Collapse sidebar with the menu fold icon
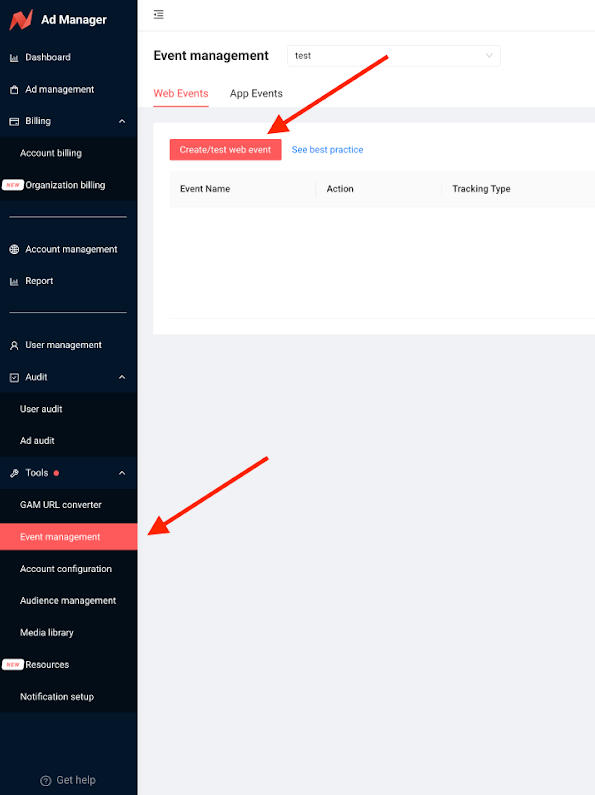 coord(159,14)
